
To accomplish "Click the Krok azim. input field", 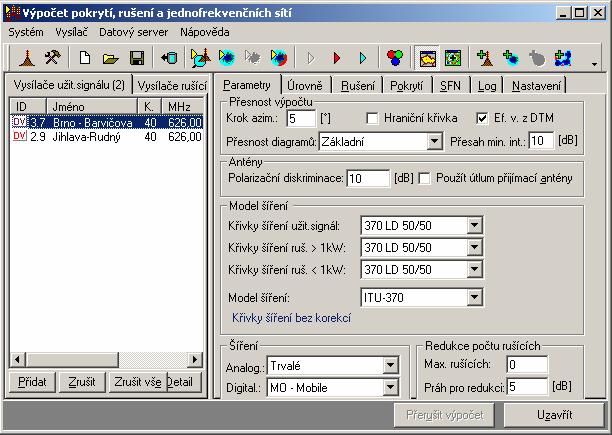I will tap(301, 118).
